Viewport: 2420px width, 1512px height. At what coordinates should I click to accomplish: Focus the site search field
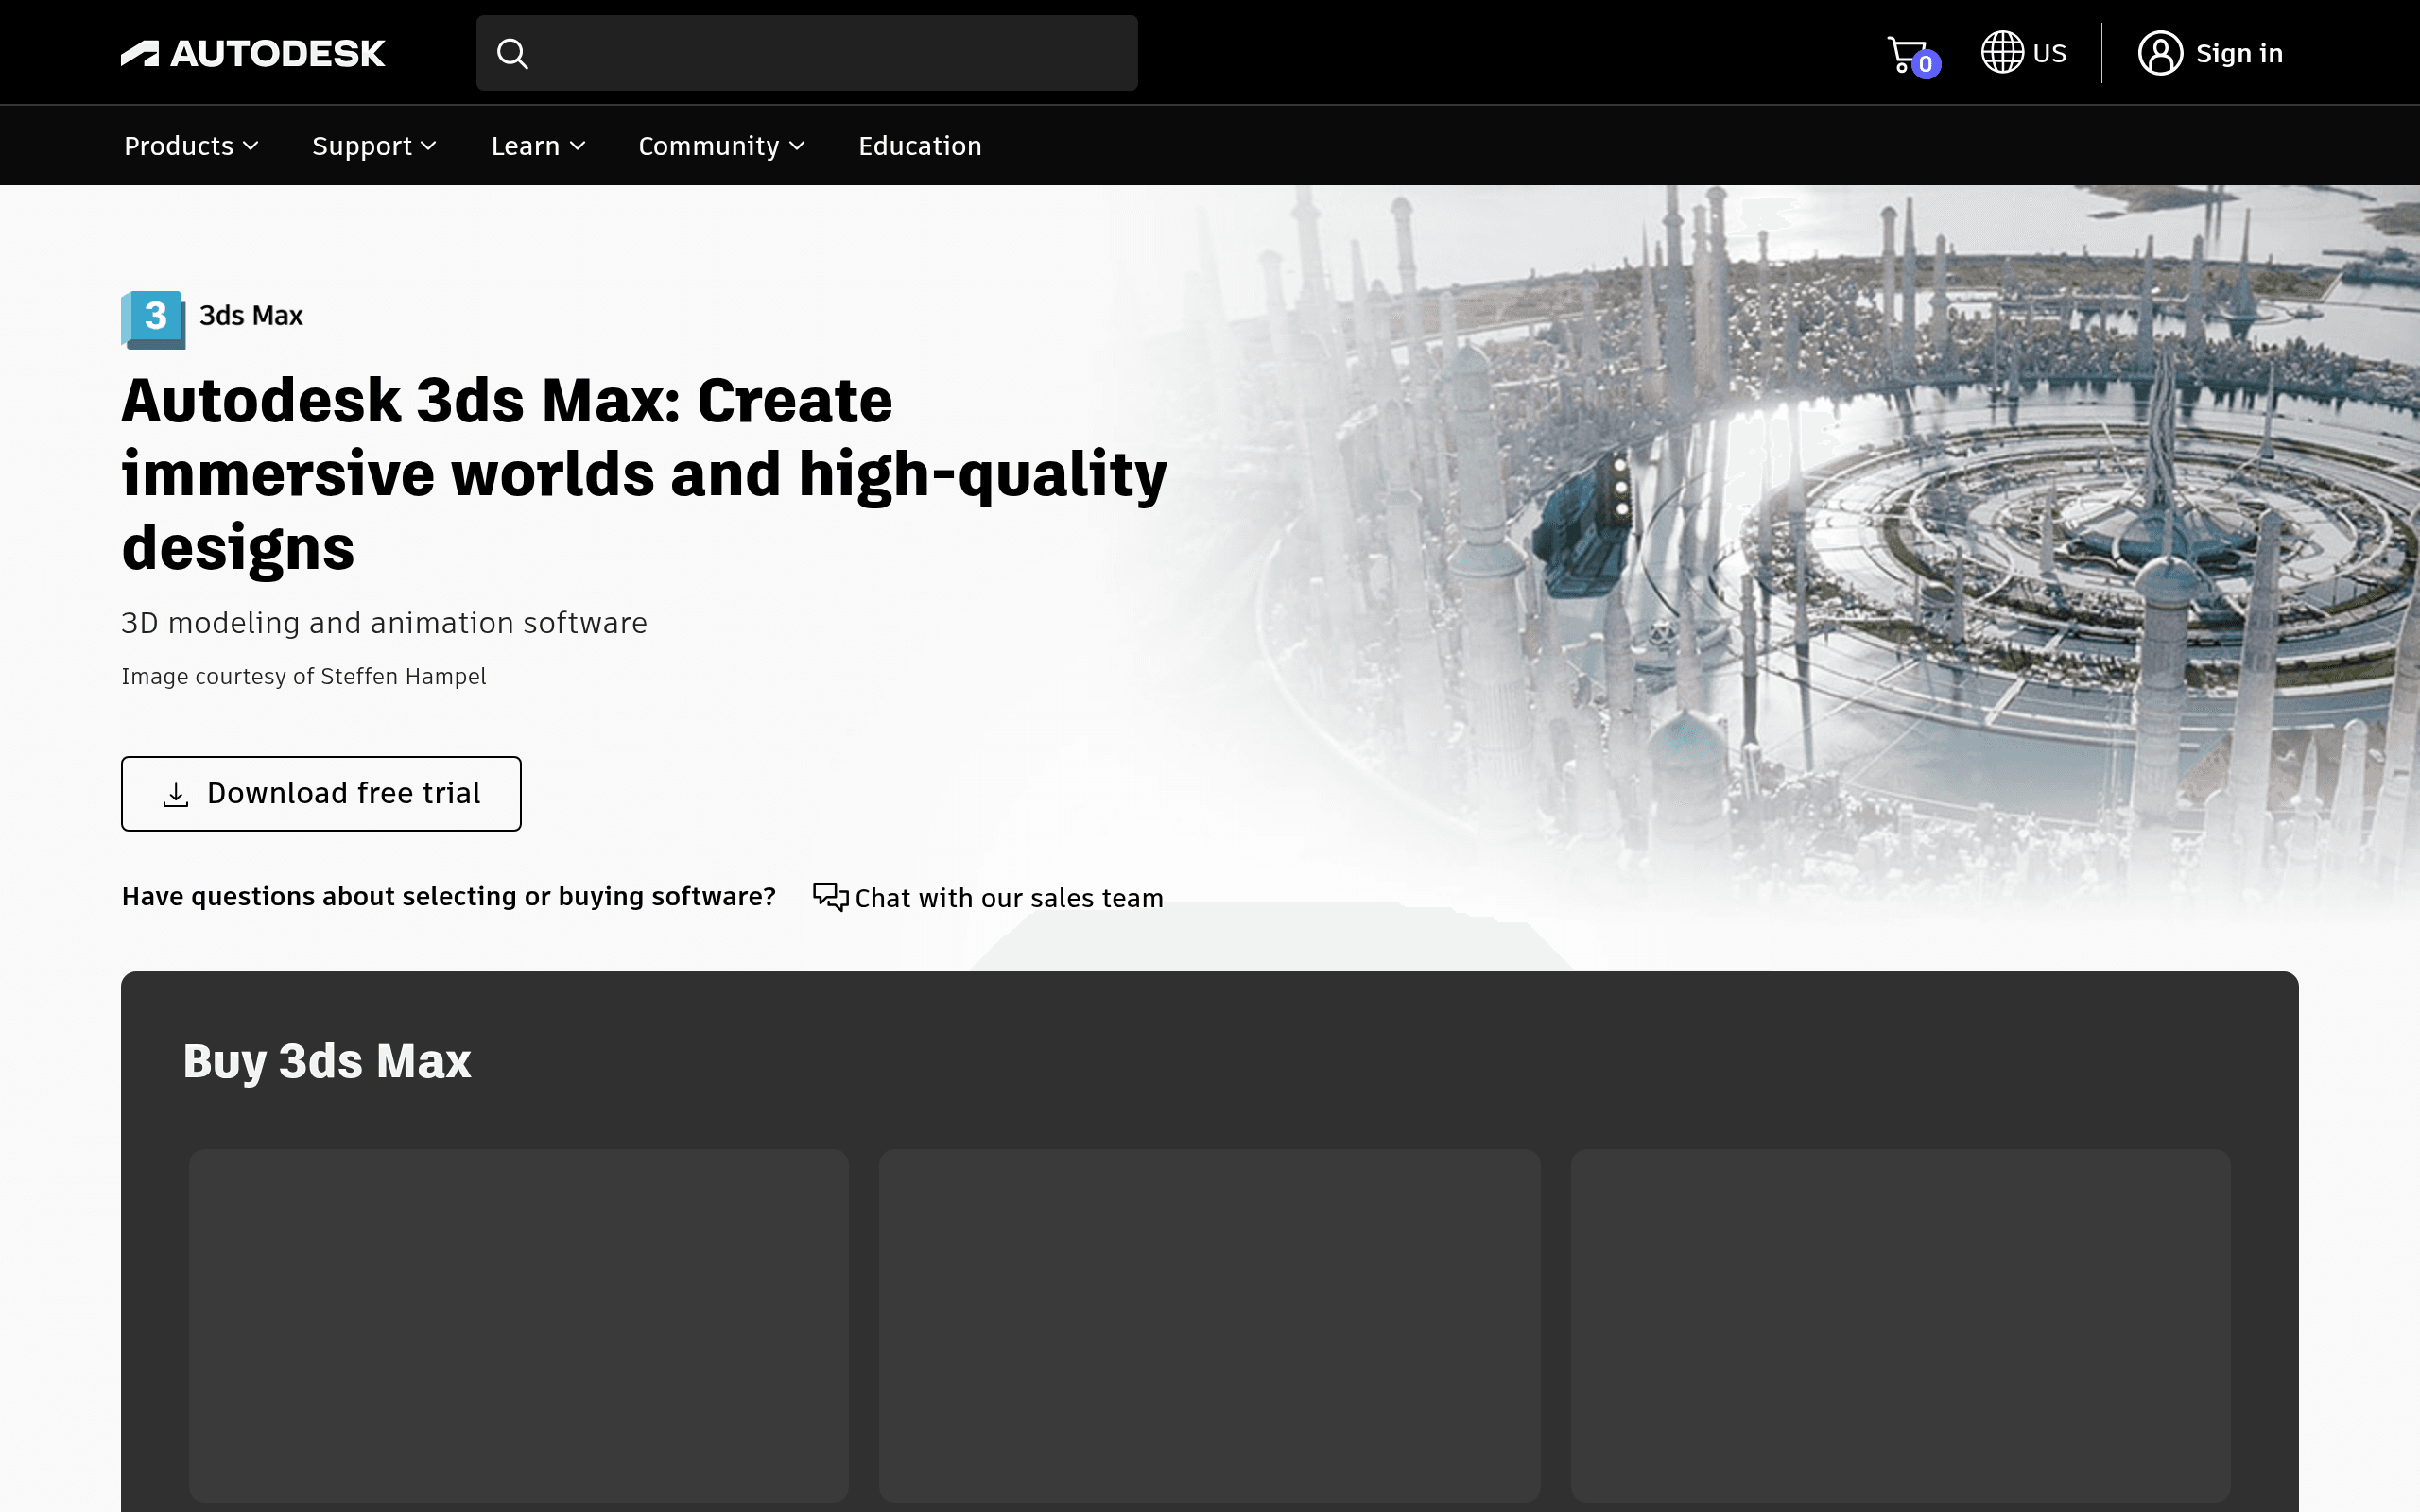click(806, 53)
